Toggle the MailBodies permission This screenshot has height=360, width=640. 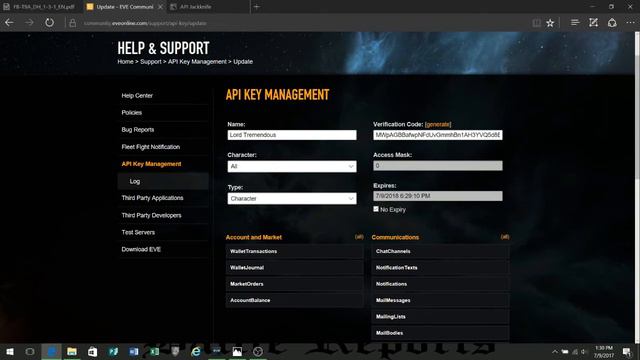[440, 333]
